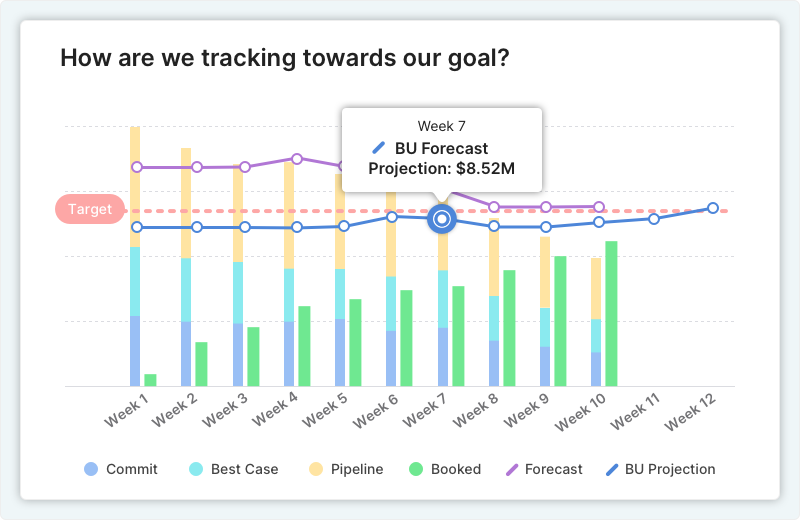The width and height of the screenshot is (800, 520).
Task: Click the Week 4 Forecast line point
Action: 297,159
